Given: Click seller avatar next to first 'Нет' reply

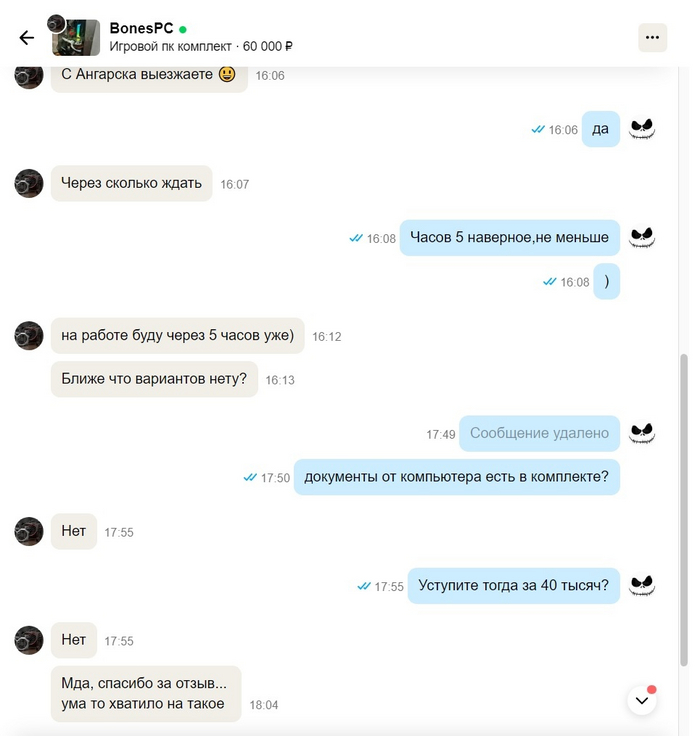Looking at the screenshot, I should coord(29,531).
